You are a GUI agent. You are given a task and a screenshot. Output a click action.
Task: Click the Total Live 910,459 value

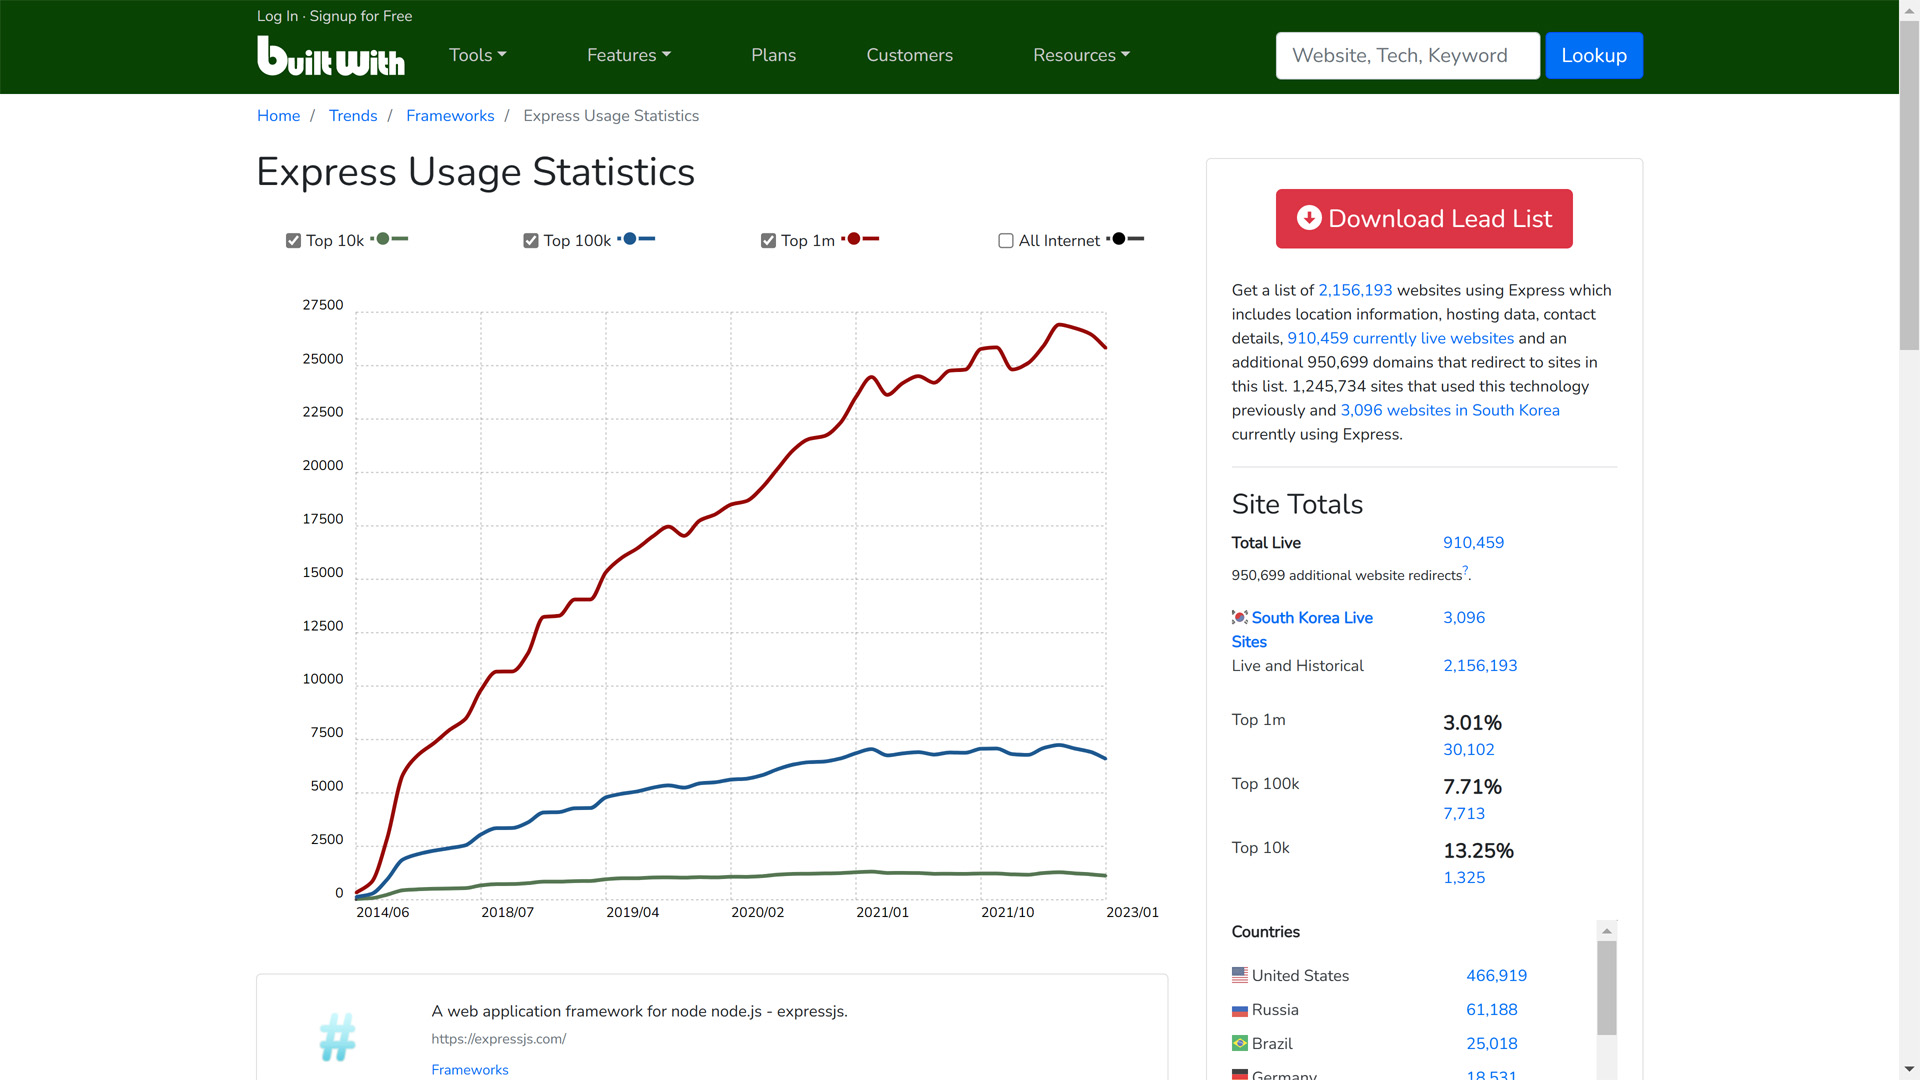(1473, 543)
